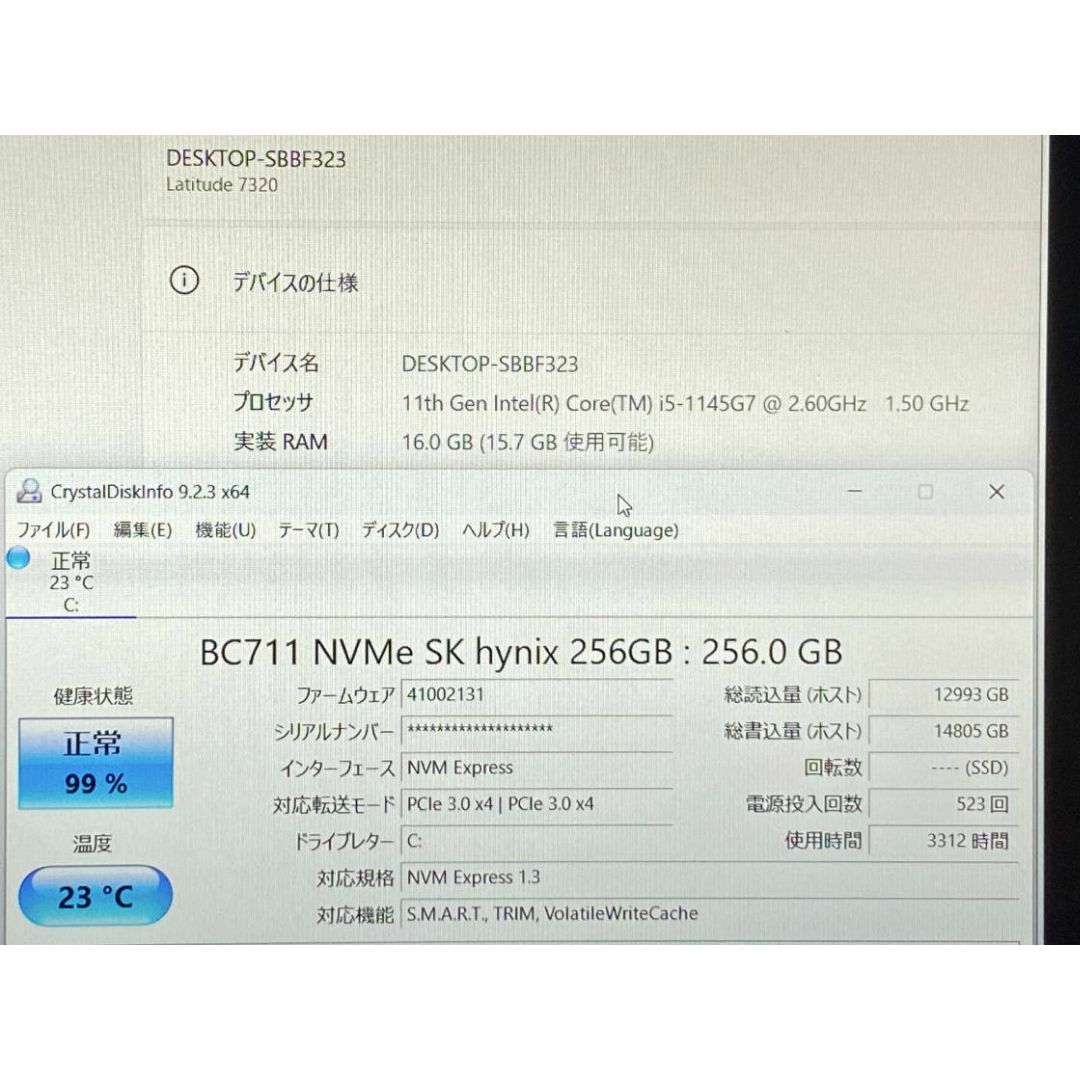
Task: Click the 温度 label
Action: tap(92, 843)
